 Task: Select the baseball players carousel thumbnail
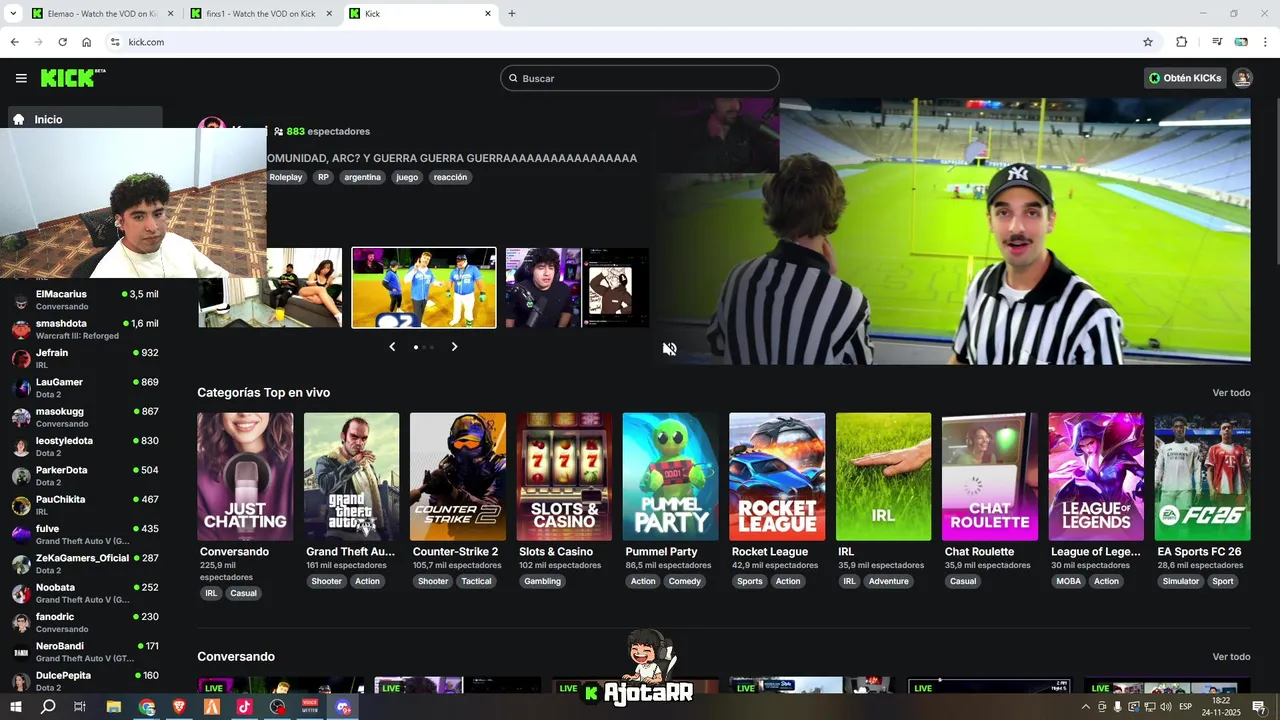pos(424,288)
